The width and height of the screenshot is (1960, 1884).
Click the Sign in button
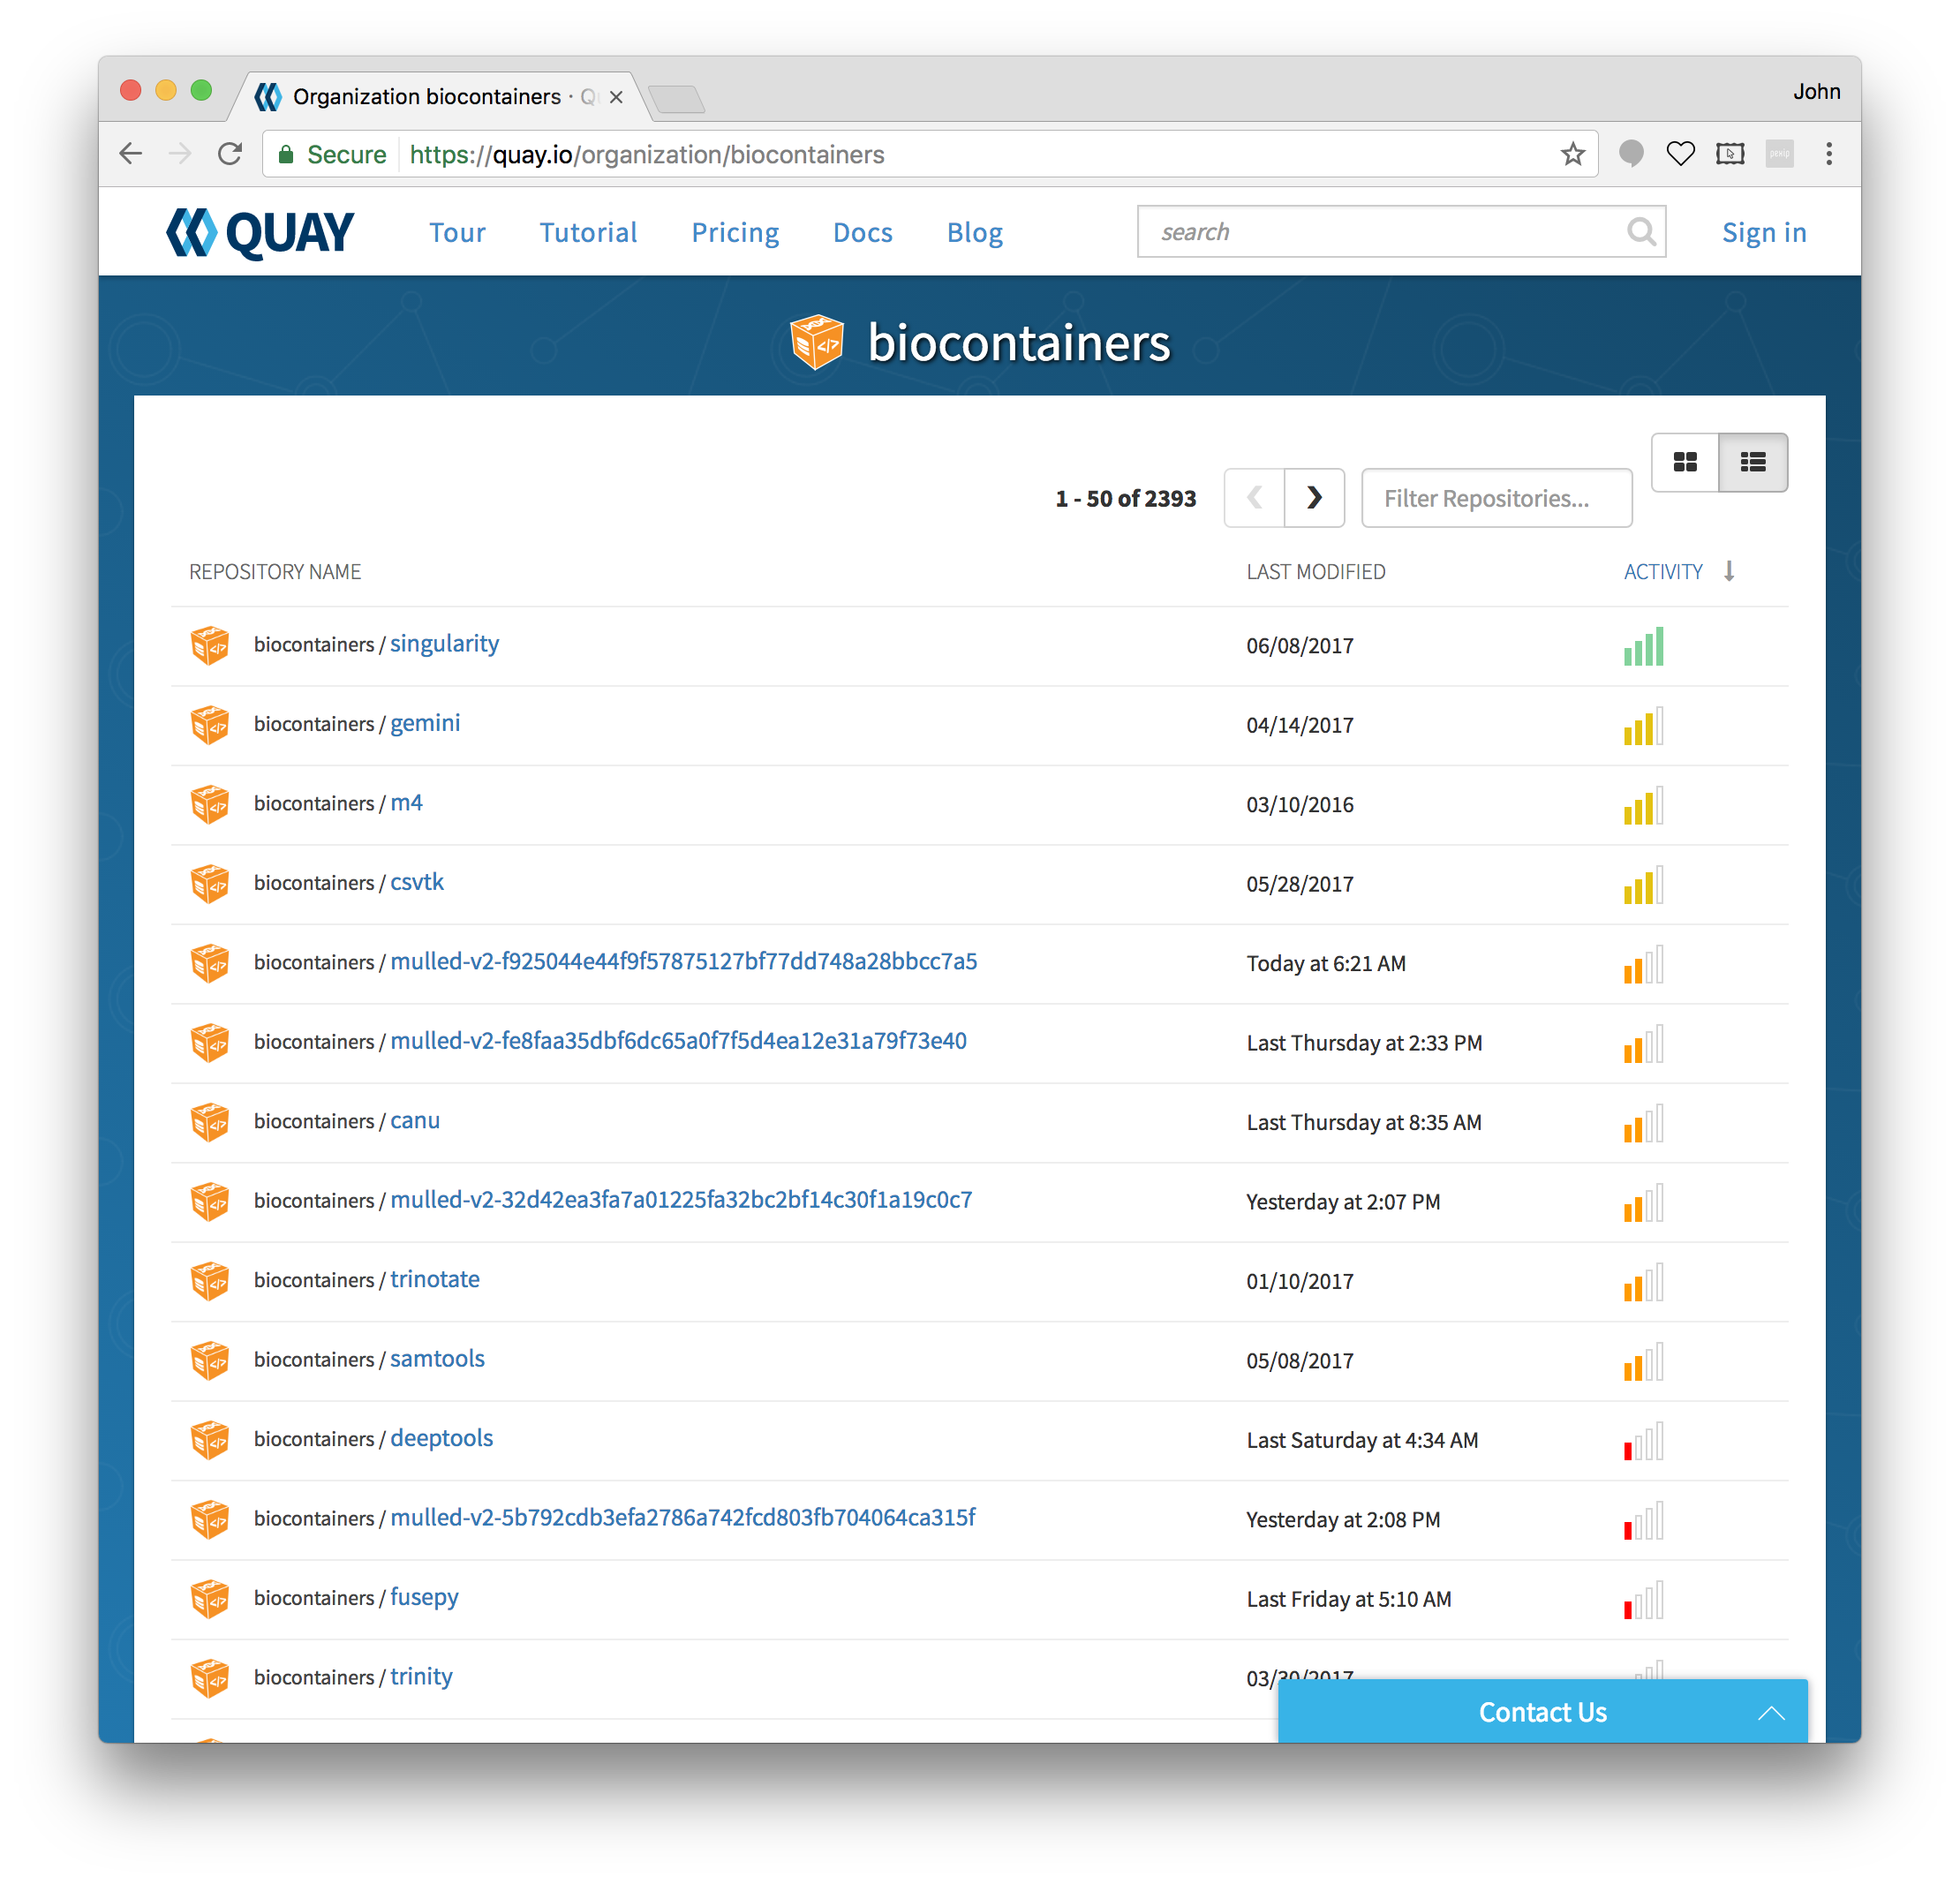point(1762,230)
